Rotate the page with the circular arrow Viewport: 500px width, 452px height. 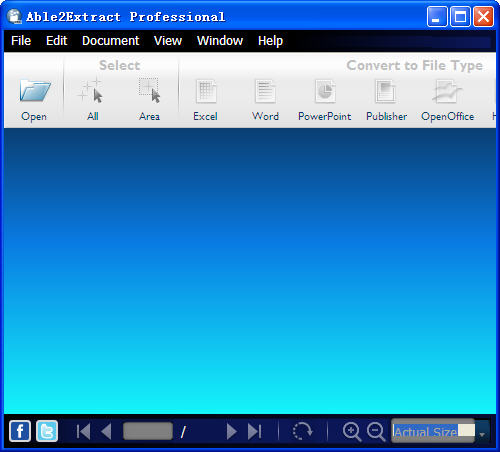pos(302,431)
